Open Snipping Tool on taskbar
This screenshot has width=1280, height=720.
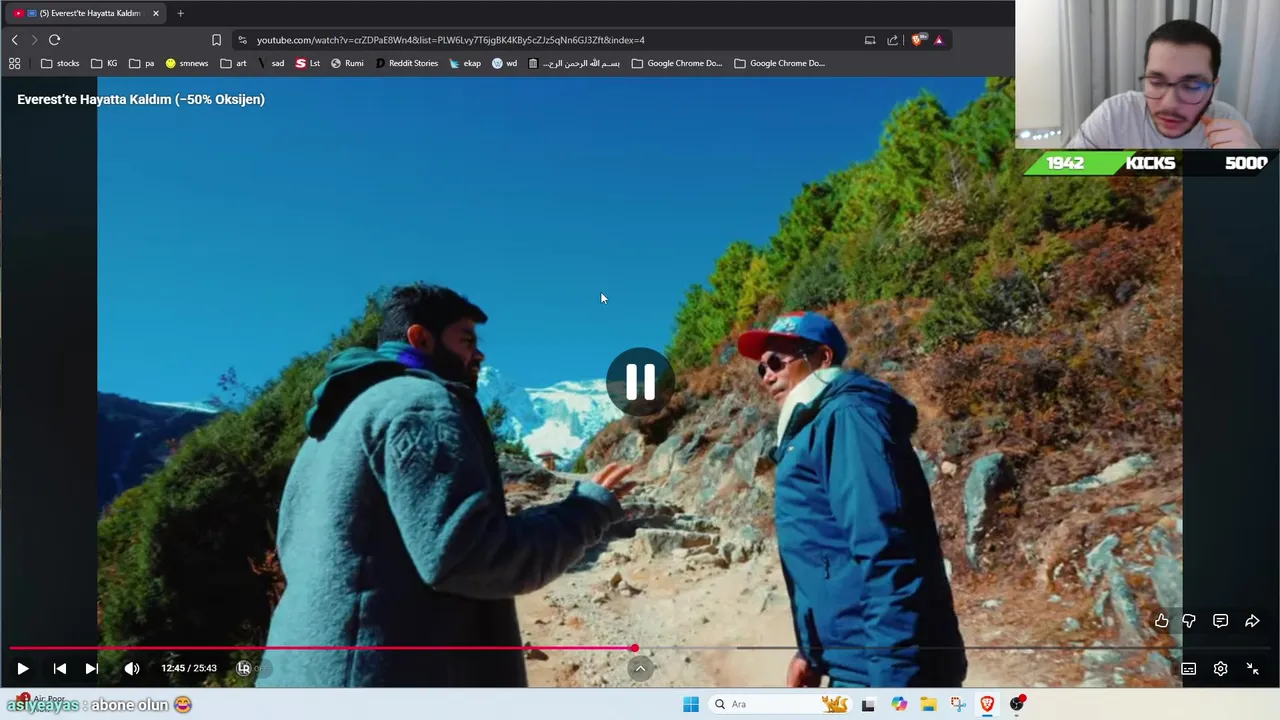(958, 704)
